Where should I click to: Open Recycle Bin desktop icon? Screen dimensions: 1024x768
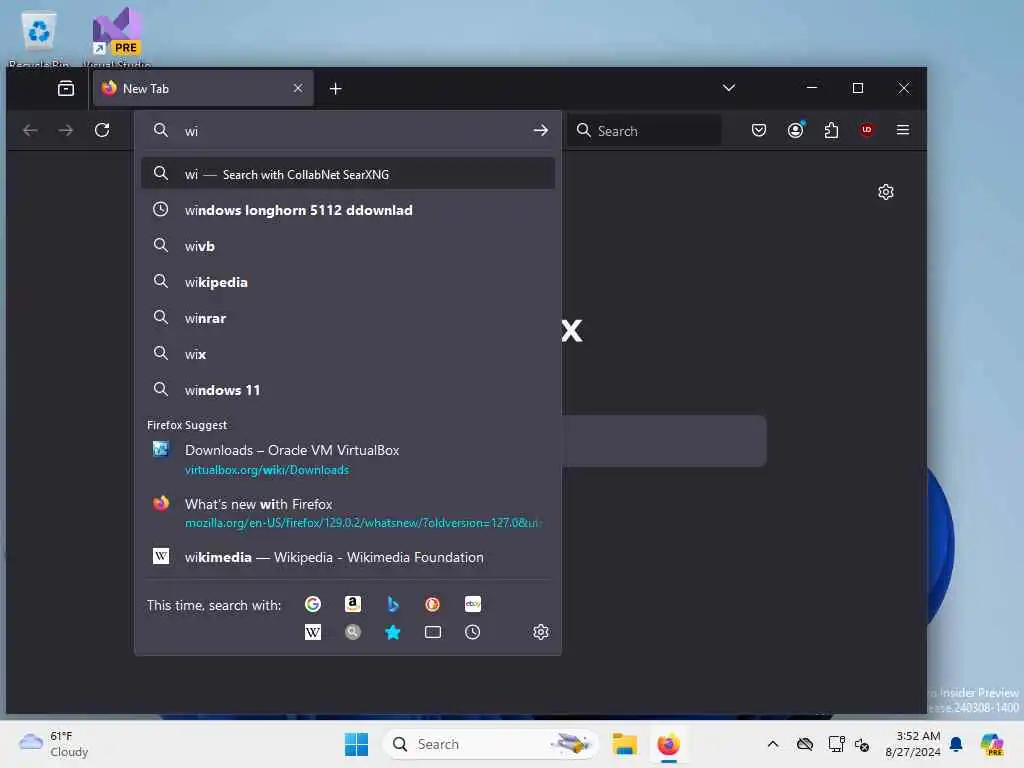coord(39,38)
